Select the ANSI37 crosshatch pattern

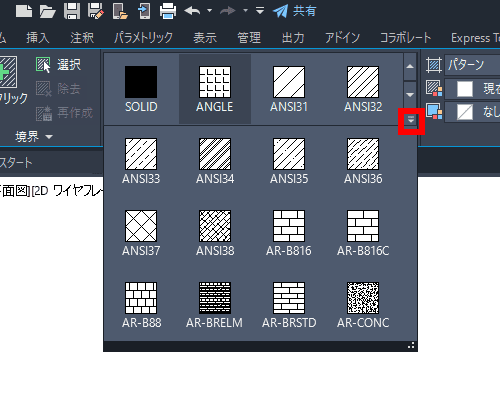pyautogui.click(x=141, y=233)
